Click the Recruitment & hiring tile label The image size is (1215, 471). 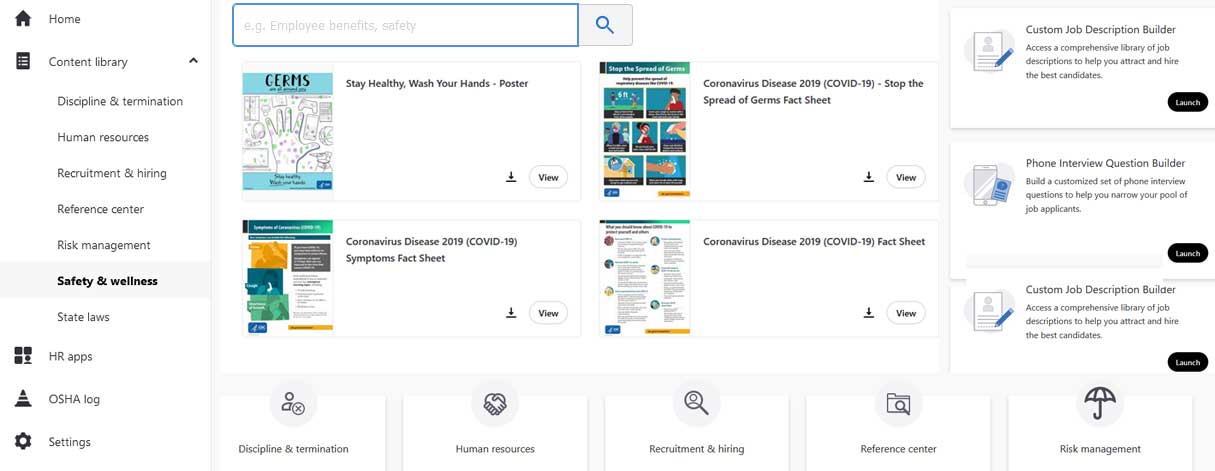(697, 449)
